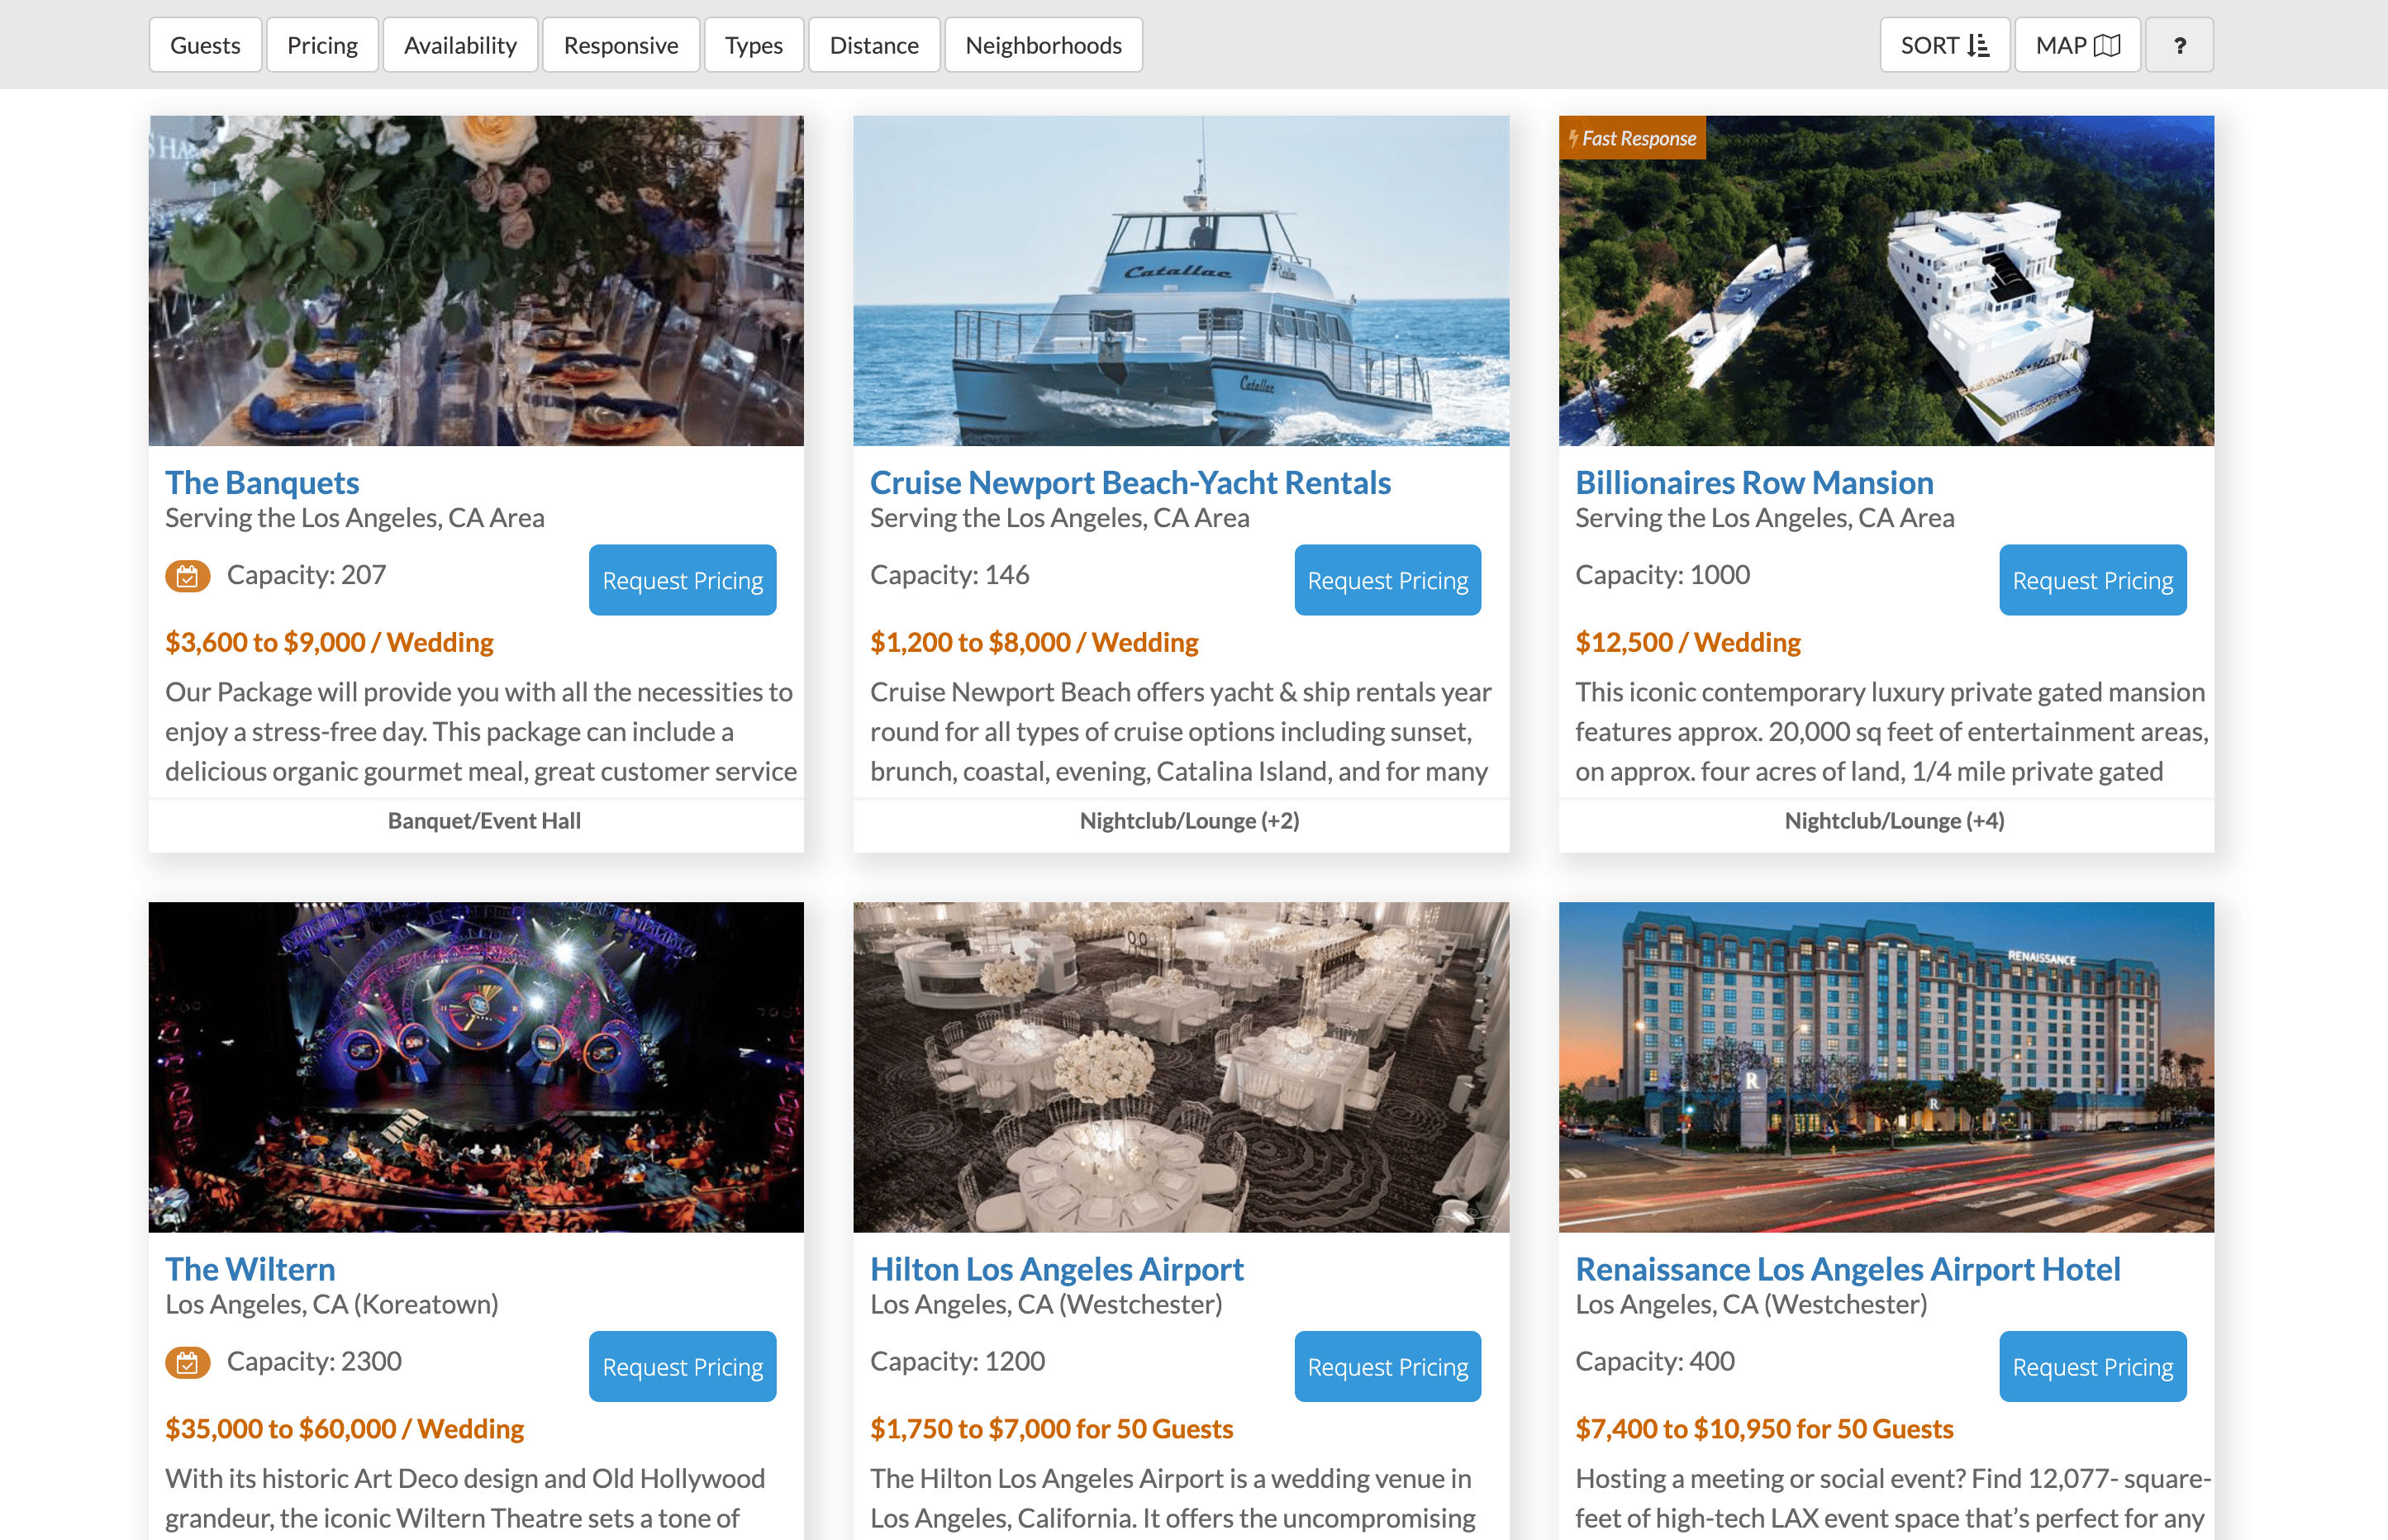The image size is (2388, 1540).
Task: Open the Types filter menu
Action: click(x=753, y=45)
